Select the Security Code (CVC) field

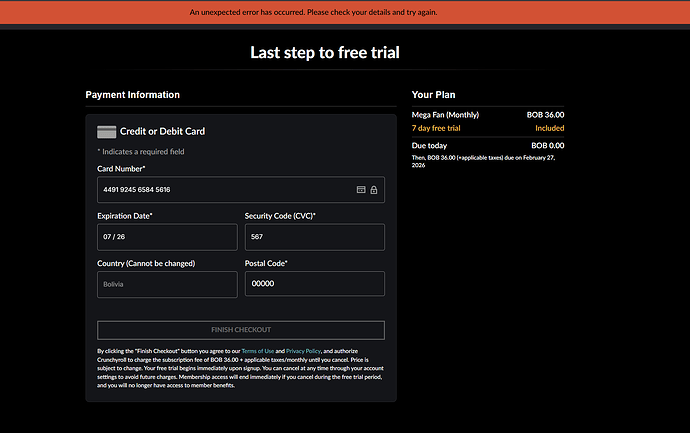tap(314, 237)
